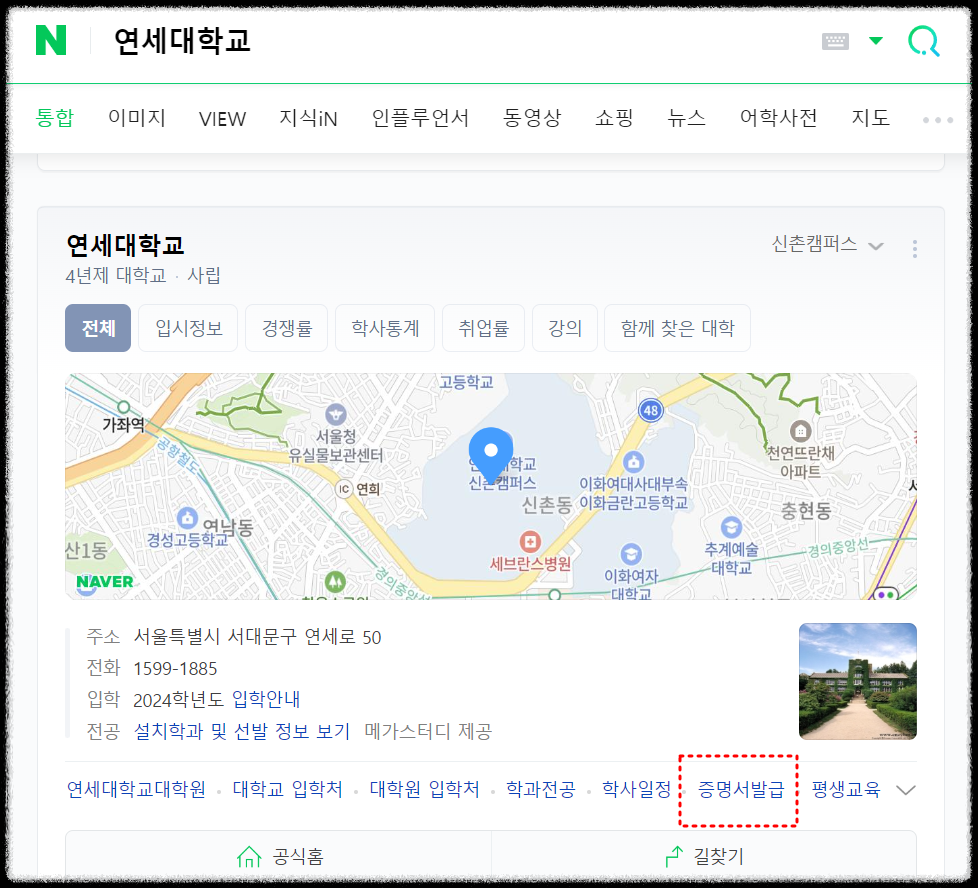978x888 pixels.
Task: Click the 세브란스병원 hospital marker on map
Action: [530, 541]
